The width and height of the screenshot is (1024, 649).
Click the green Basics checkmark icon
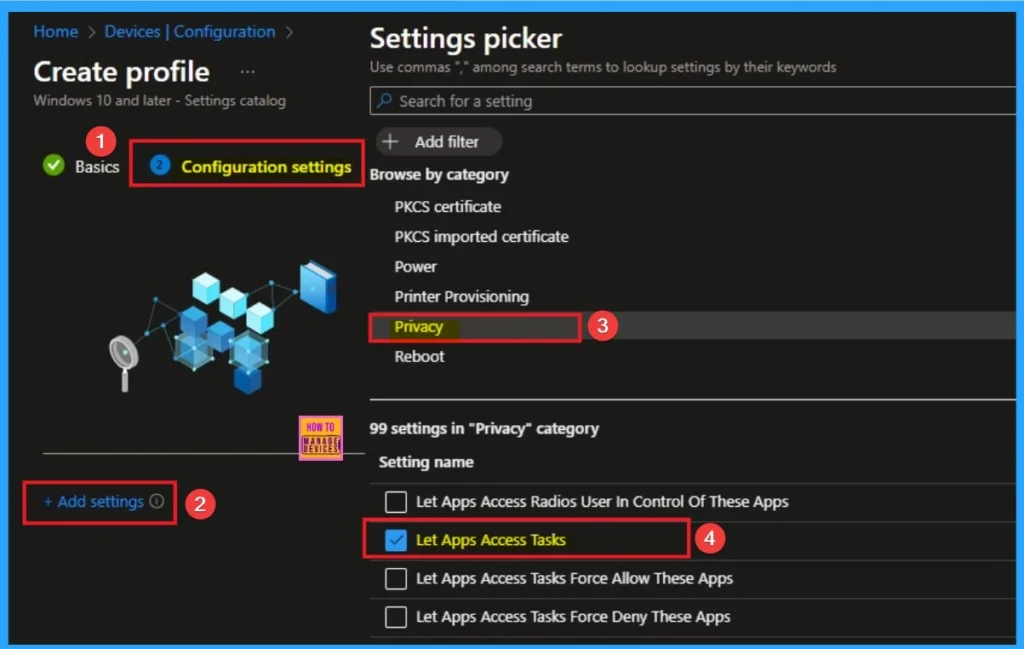pos(54,166)
